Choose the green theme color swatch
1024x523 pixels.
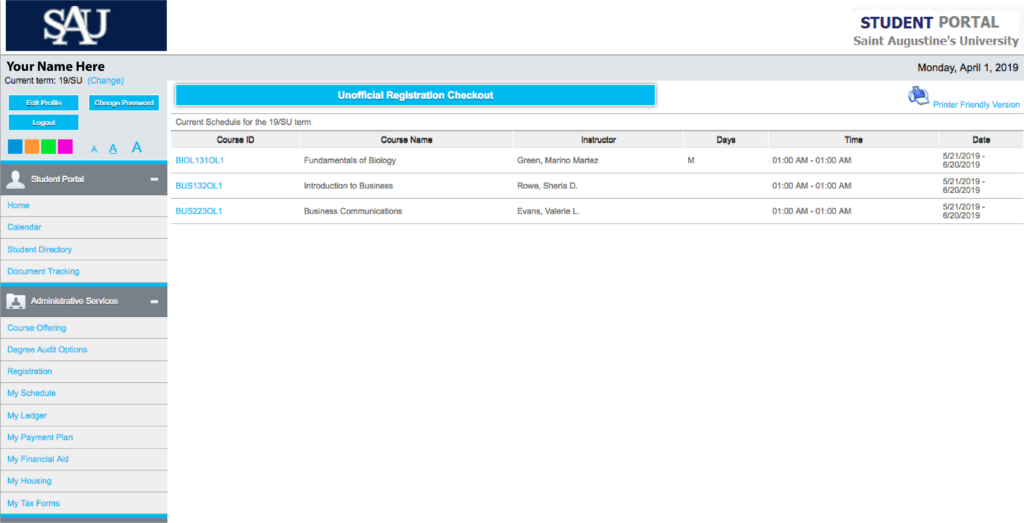pos(48,146)
